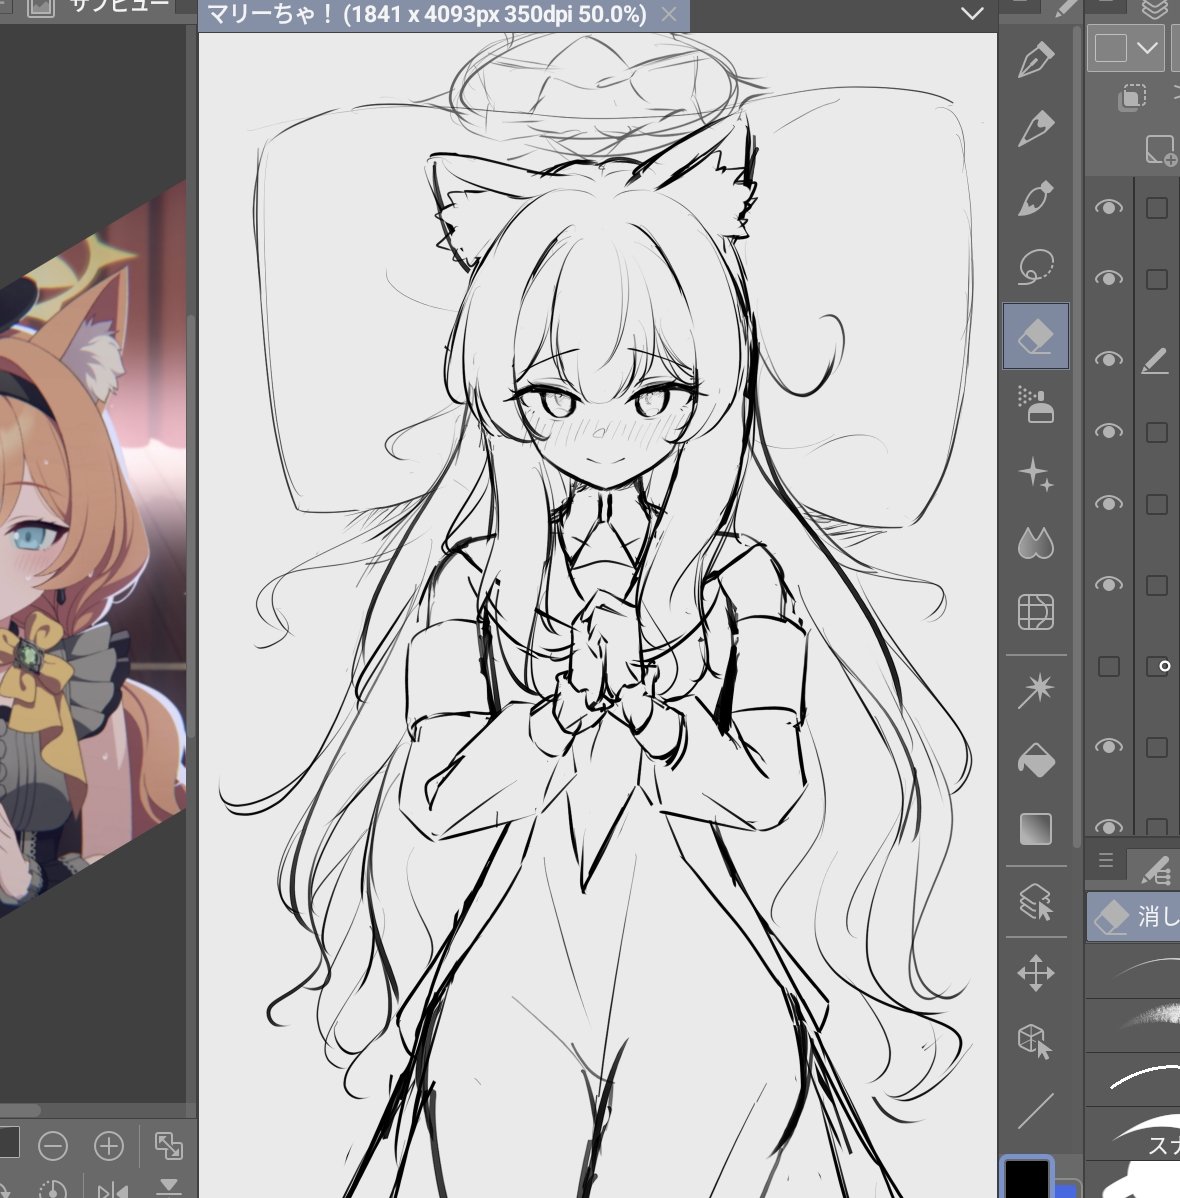The image size is (1180, 1198).
Task: Choose the thick ス-labeled eraser stroke preset
Action: (x=1133, y=1134)
